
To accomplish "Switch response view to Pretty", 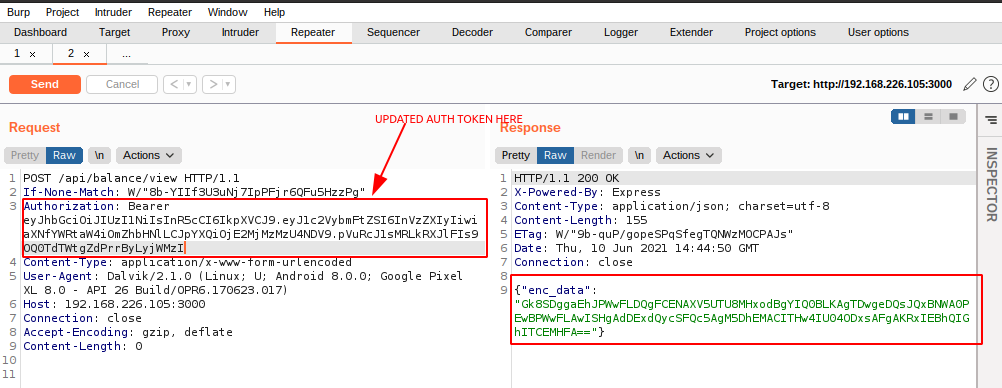I will [x=516, y=155].
